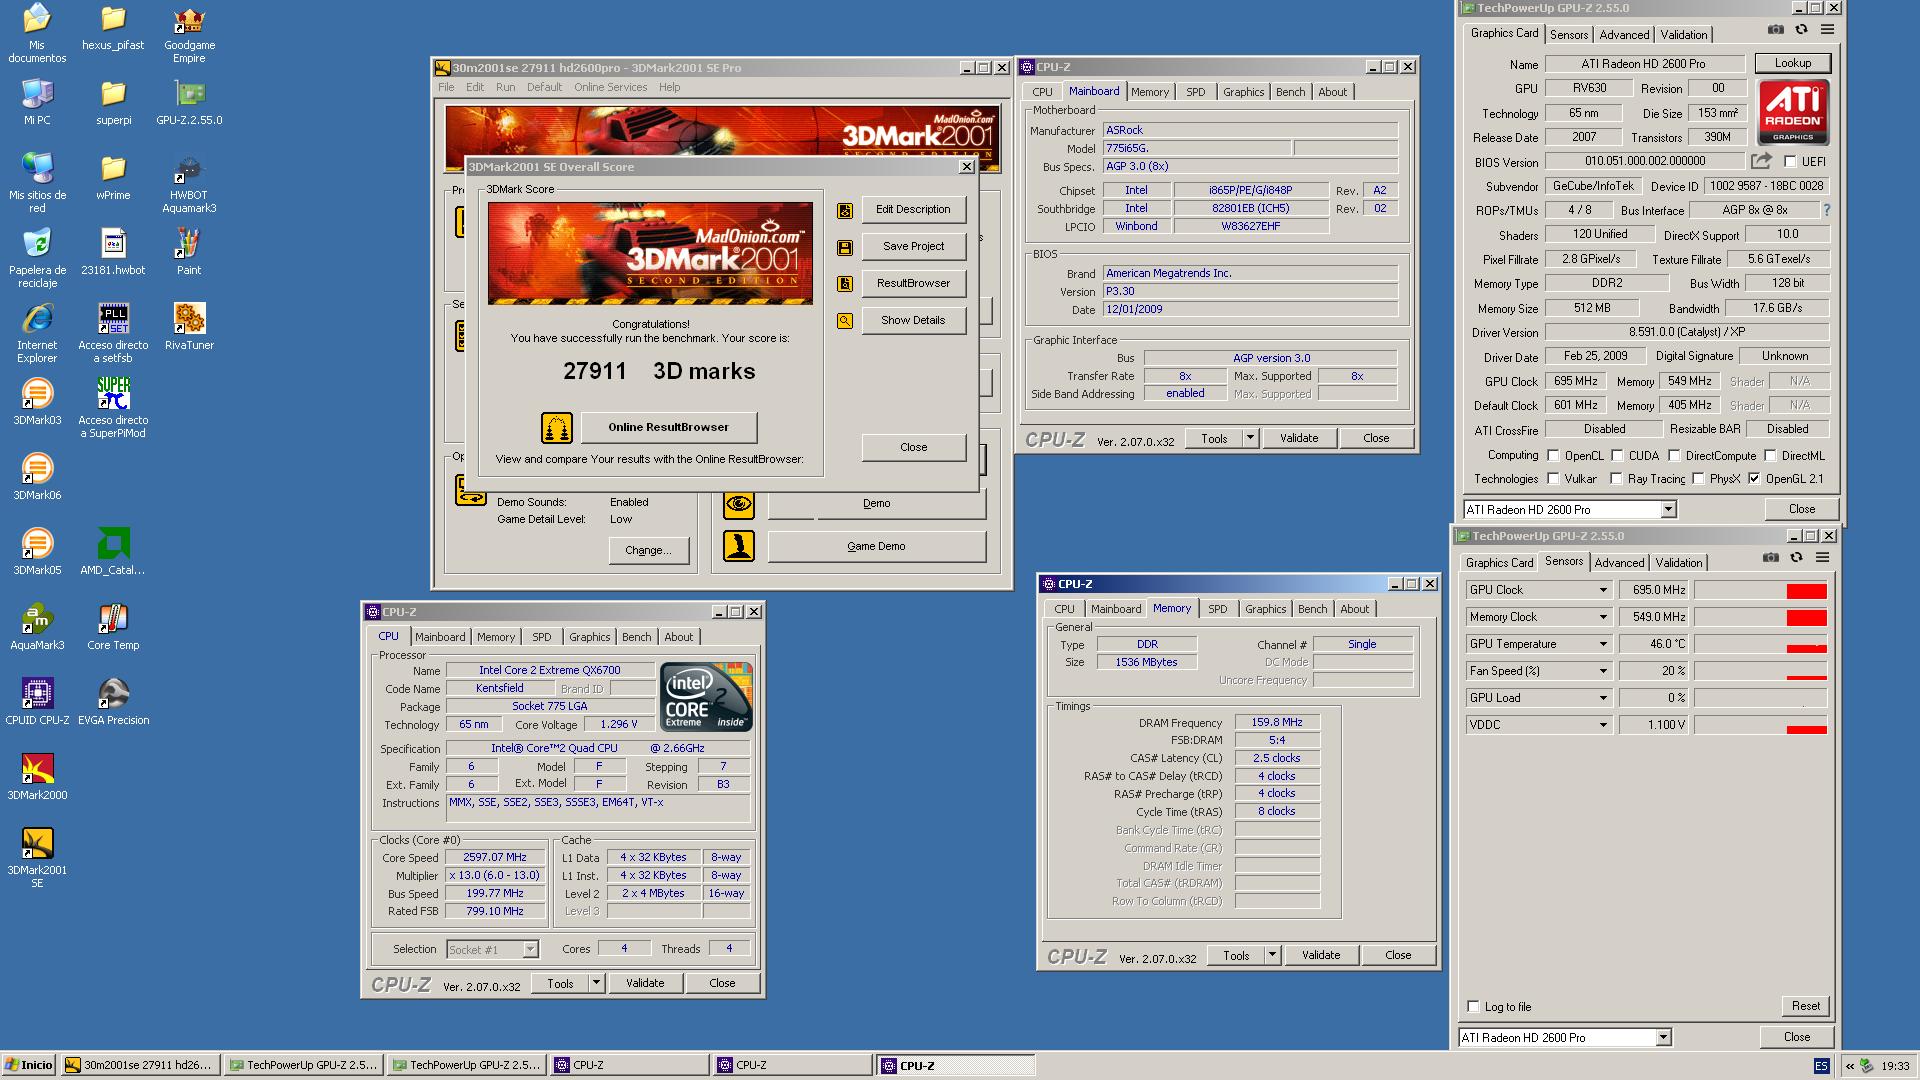Switch to 30m2001se taskbar window button
The height and width of the screenshot is (1080, 1920).
click(x=140, y=1066)
